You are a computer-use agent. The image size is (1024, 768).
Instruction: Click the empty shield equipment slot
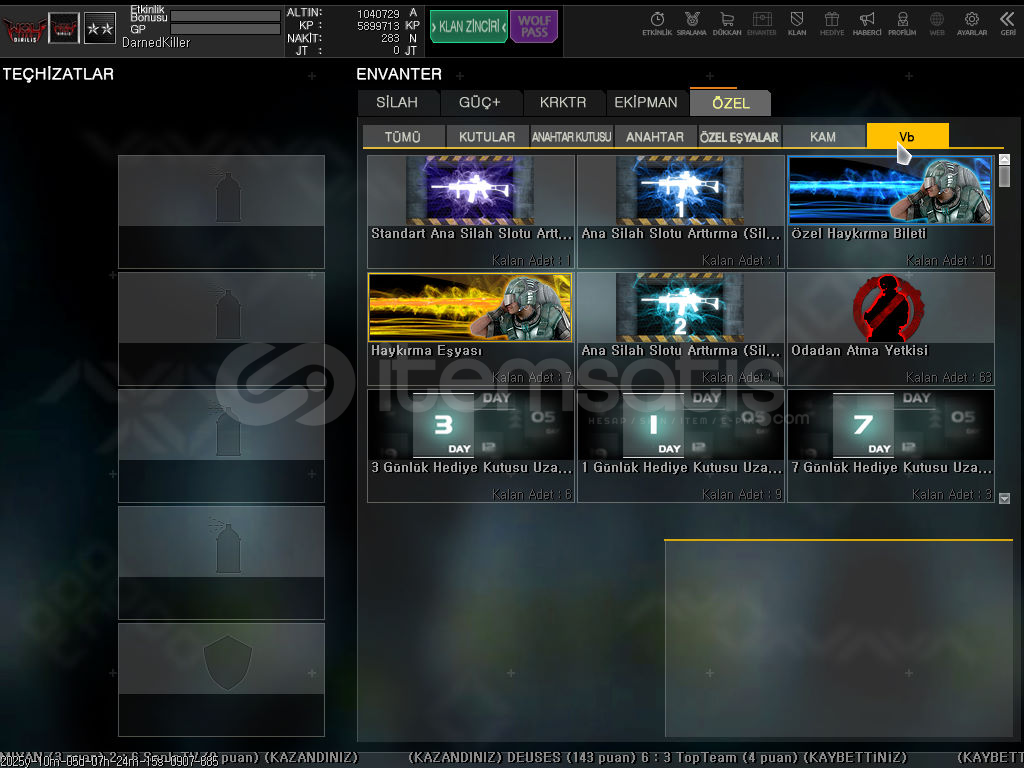[x=221, y=679]
